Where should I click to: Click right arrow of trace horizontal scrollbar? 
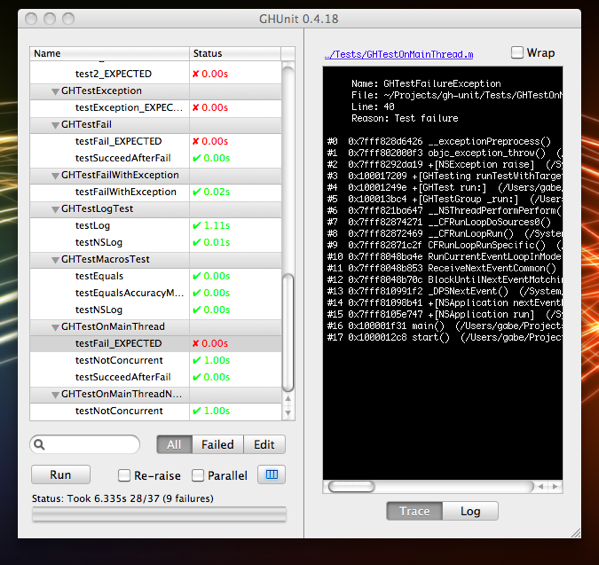(555, 487)
